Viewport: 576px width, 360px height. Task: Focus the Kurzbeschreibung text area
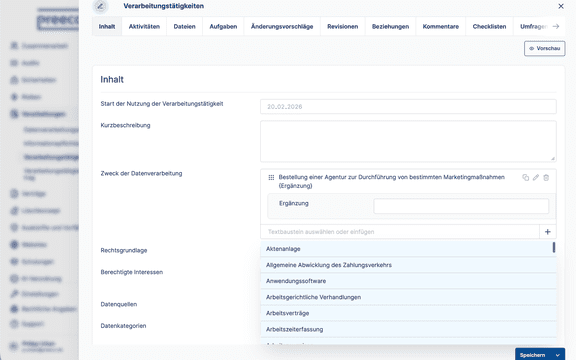click(x=408, y=141)
